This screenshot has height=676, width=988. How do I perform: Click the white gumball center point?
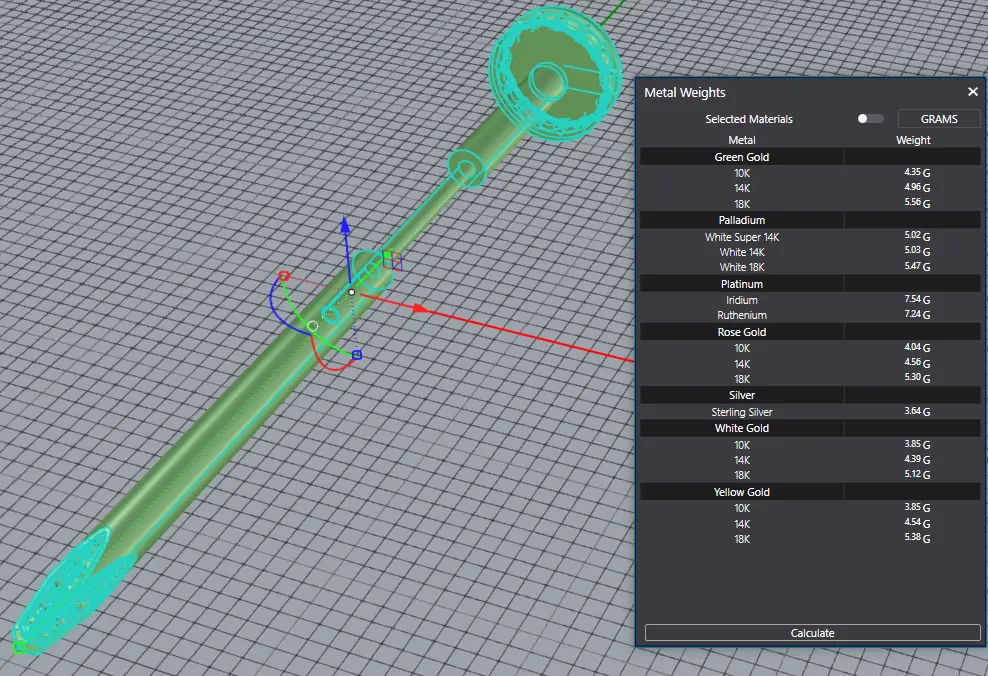pyautogui.click(x=352, y=292)
